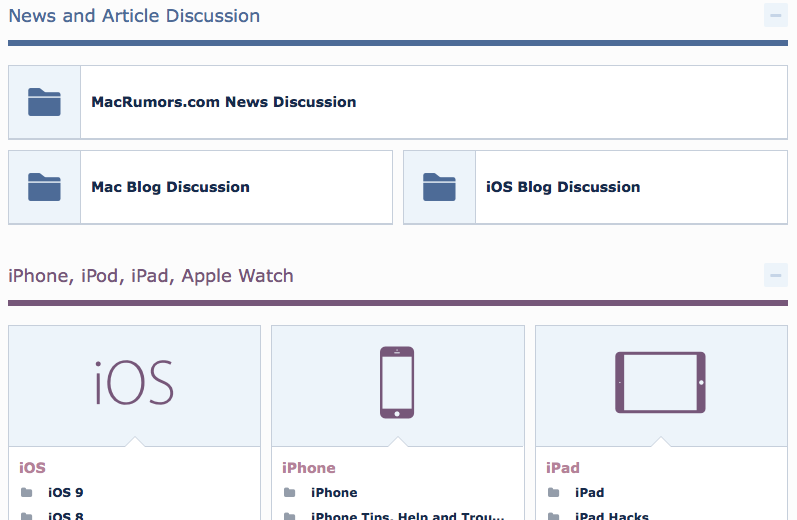This screenshot has width=797, height=520.
Task: Open the pink iOS category link
Action: pos(33,468)
